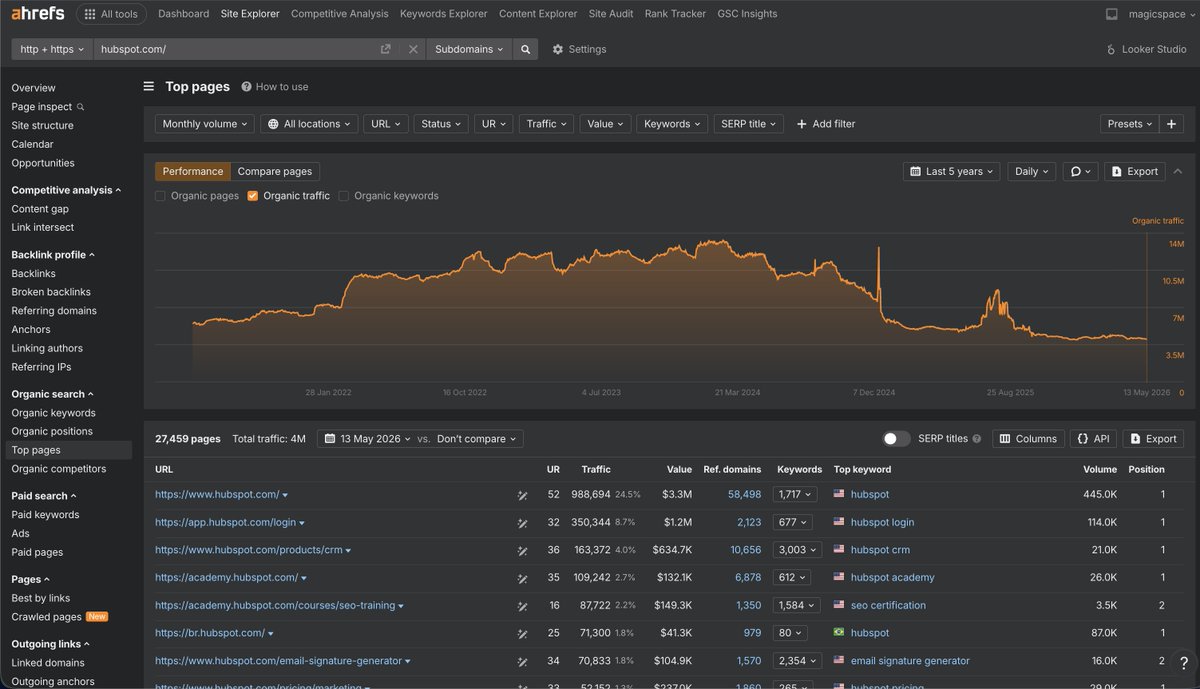Click inspect icon for email-signature-generator row

pyautogui.click(x=522, y=661)
